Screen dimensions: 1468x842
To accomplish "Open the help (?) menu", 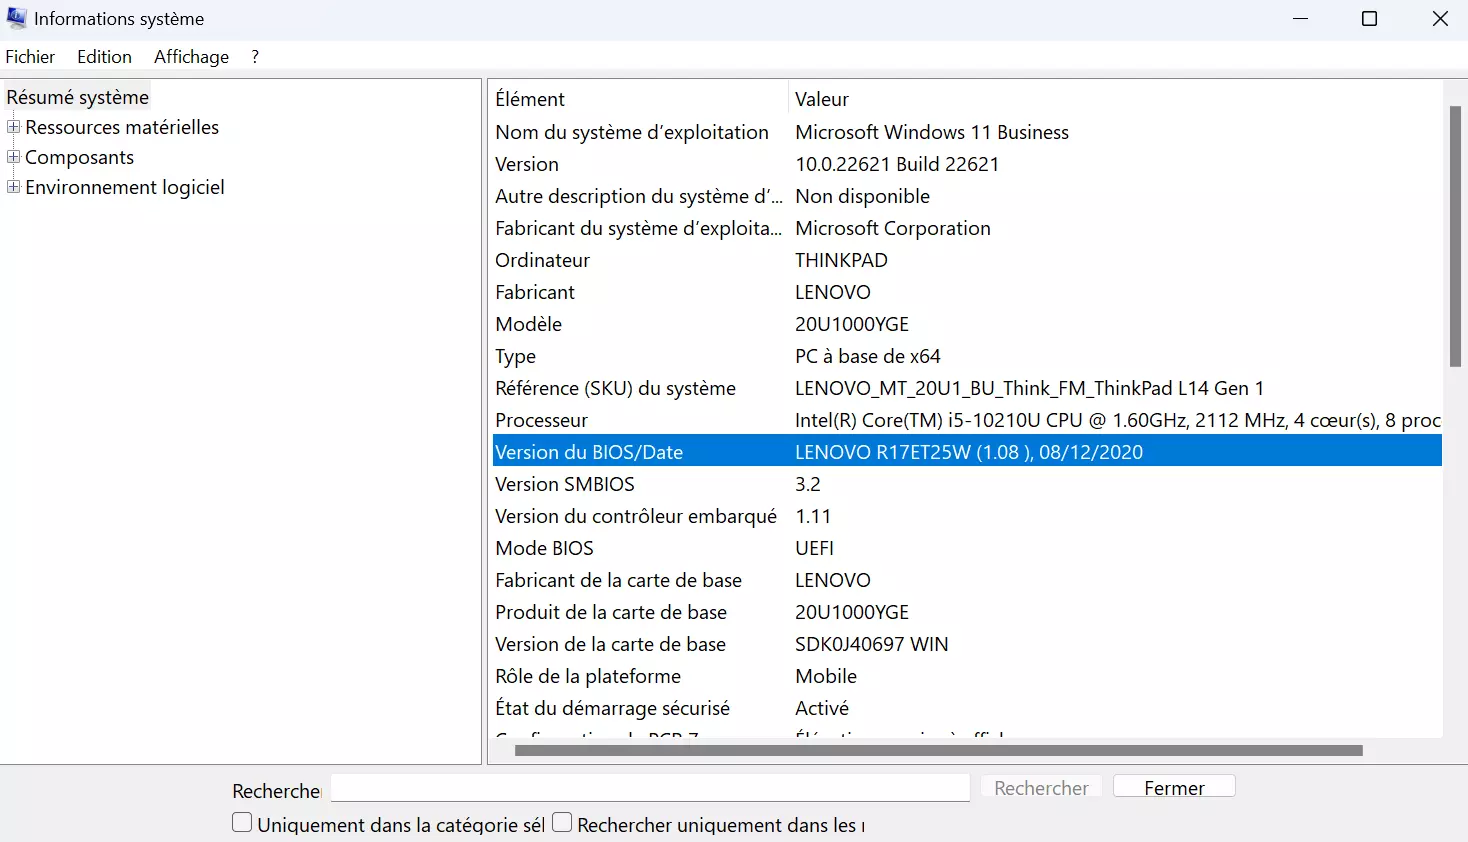I will pos(254,57).
